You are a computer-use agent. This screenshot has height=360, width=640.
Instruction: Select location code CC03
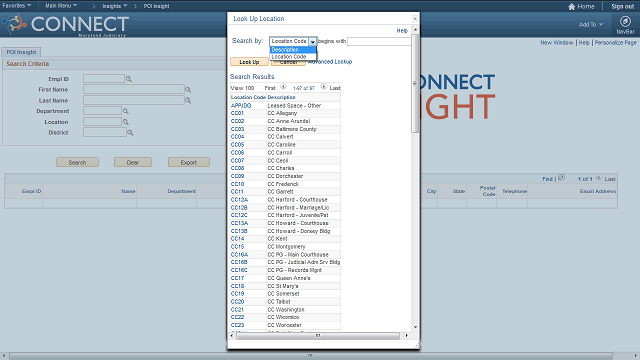pos(237,129)
